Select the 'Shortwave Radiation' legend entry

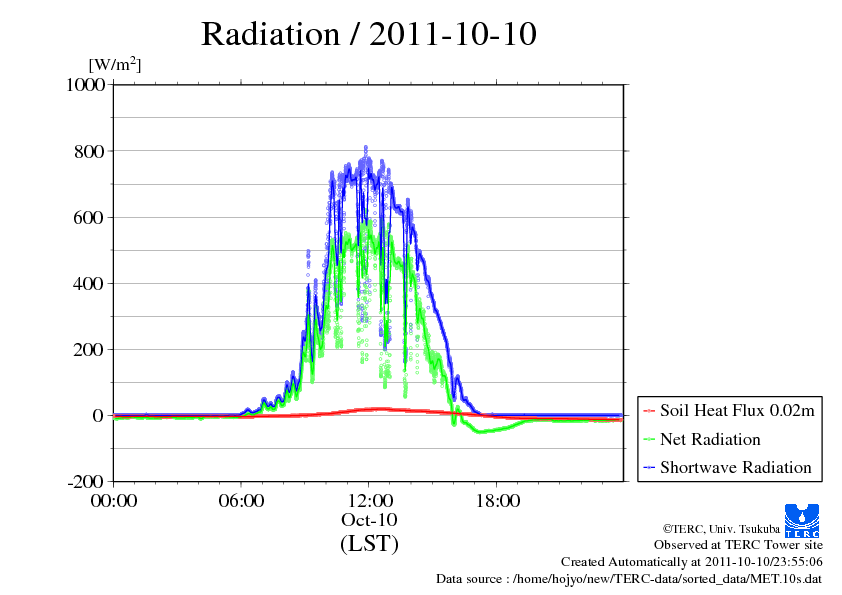727,467
